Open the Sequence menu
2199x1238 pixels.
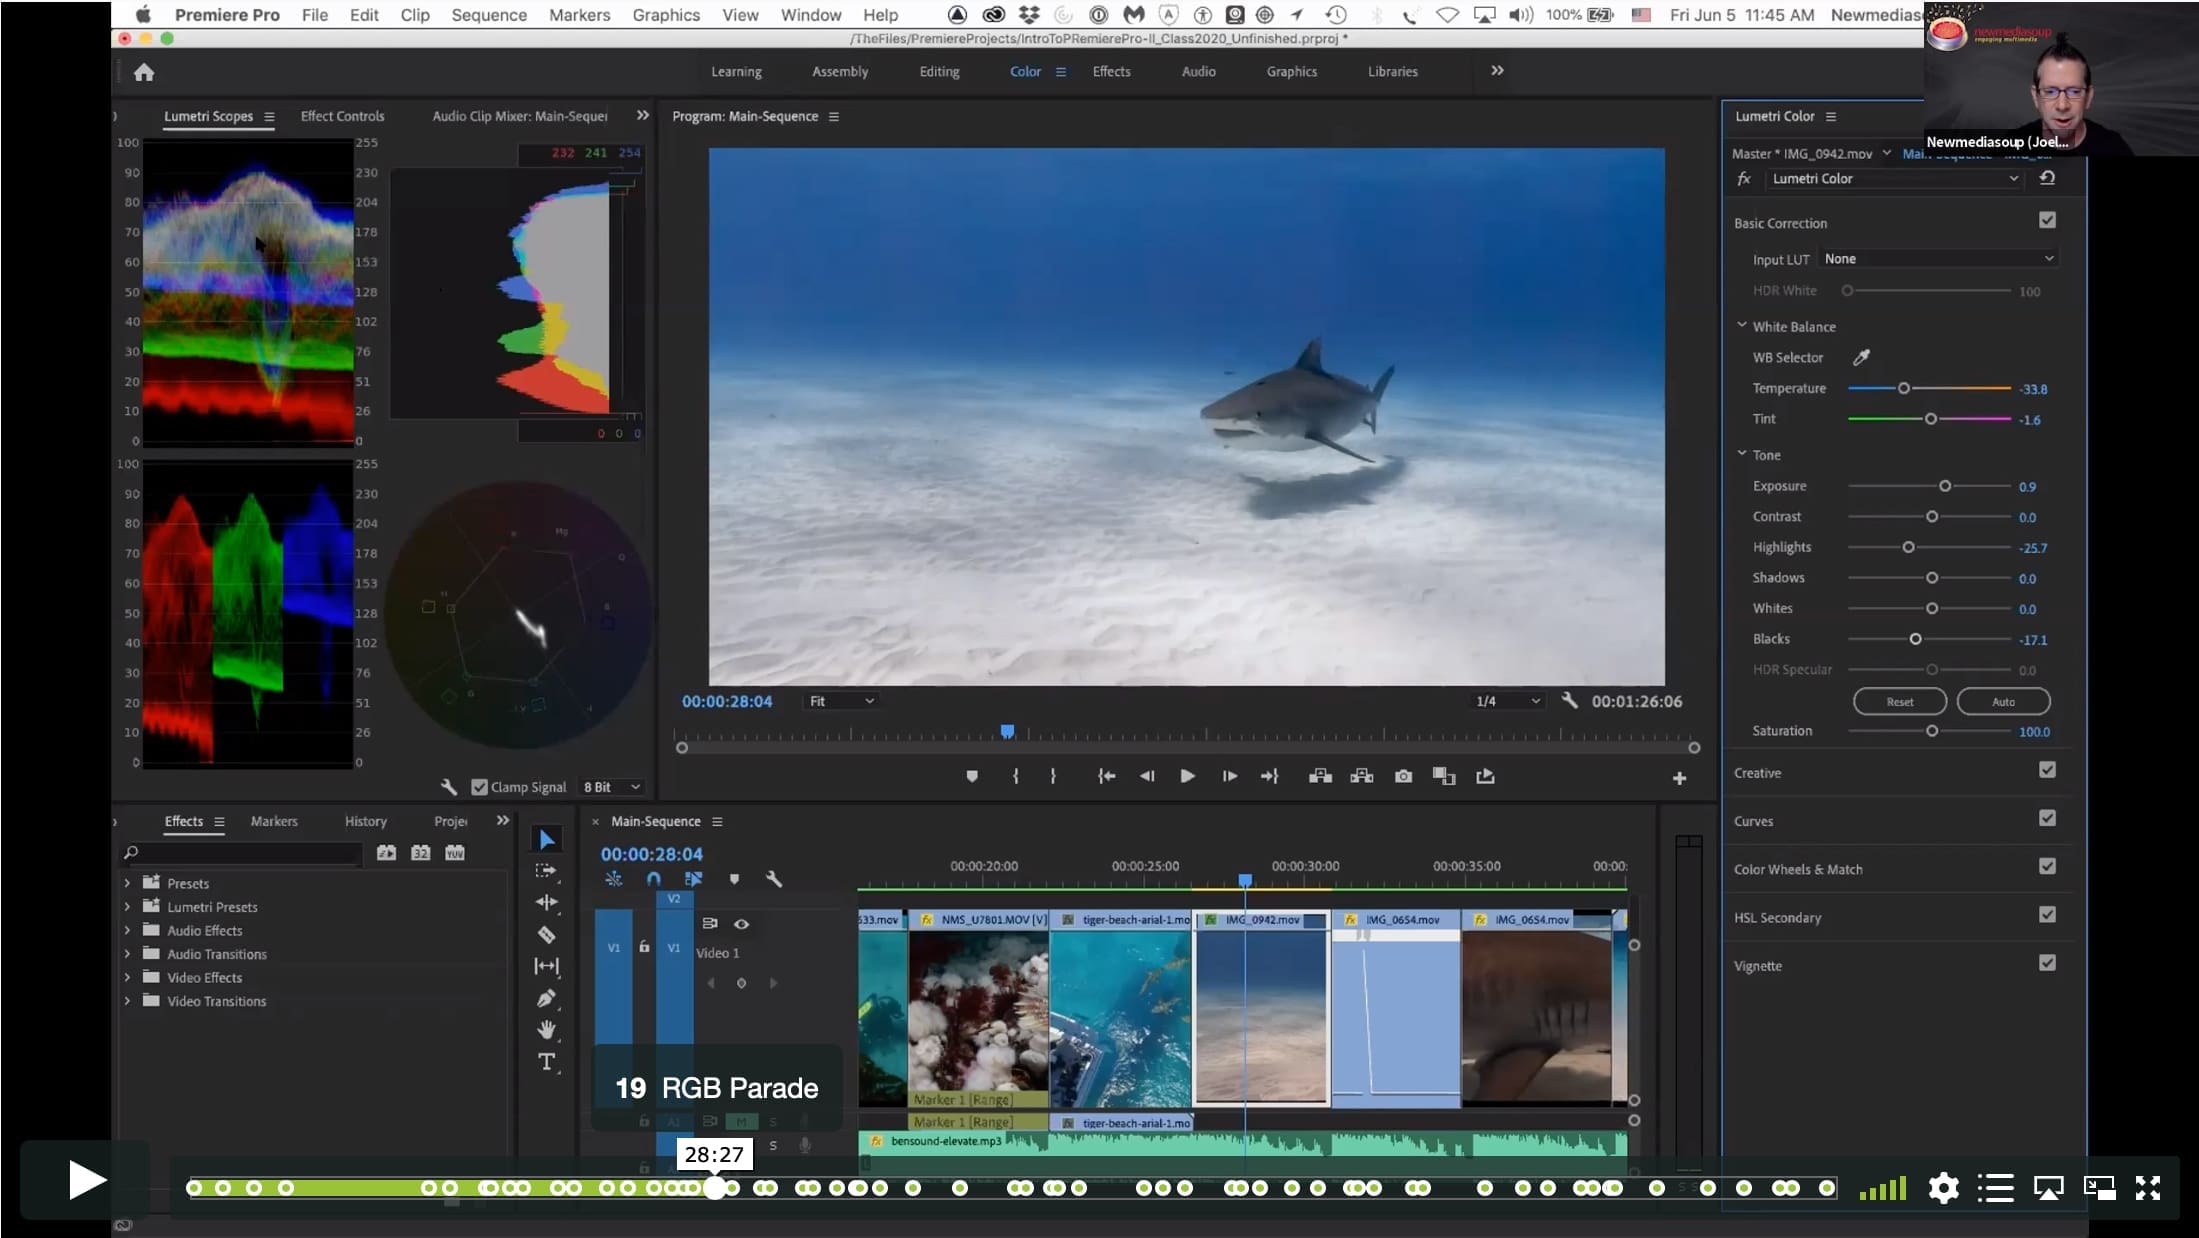click(488, 15)
